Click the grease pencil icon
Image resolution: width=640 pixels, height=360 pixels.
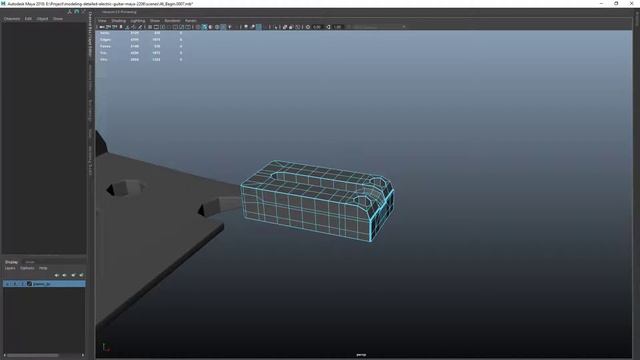[140, 27]
